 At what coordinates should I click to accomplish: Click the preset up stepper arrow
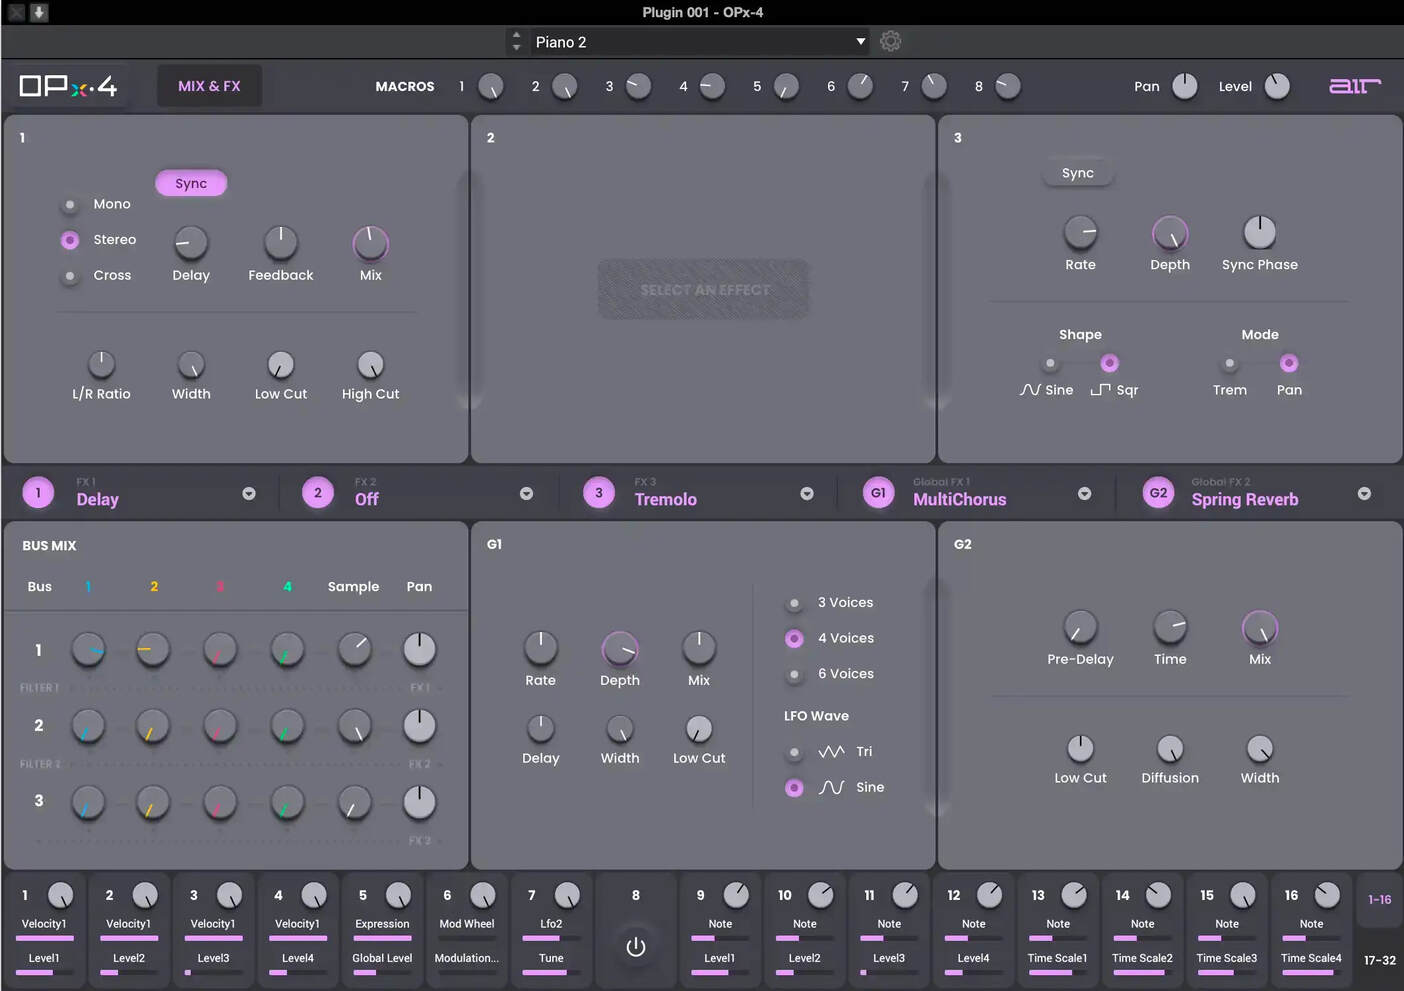[x=516, y=35]
